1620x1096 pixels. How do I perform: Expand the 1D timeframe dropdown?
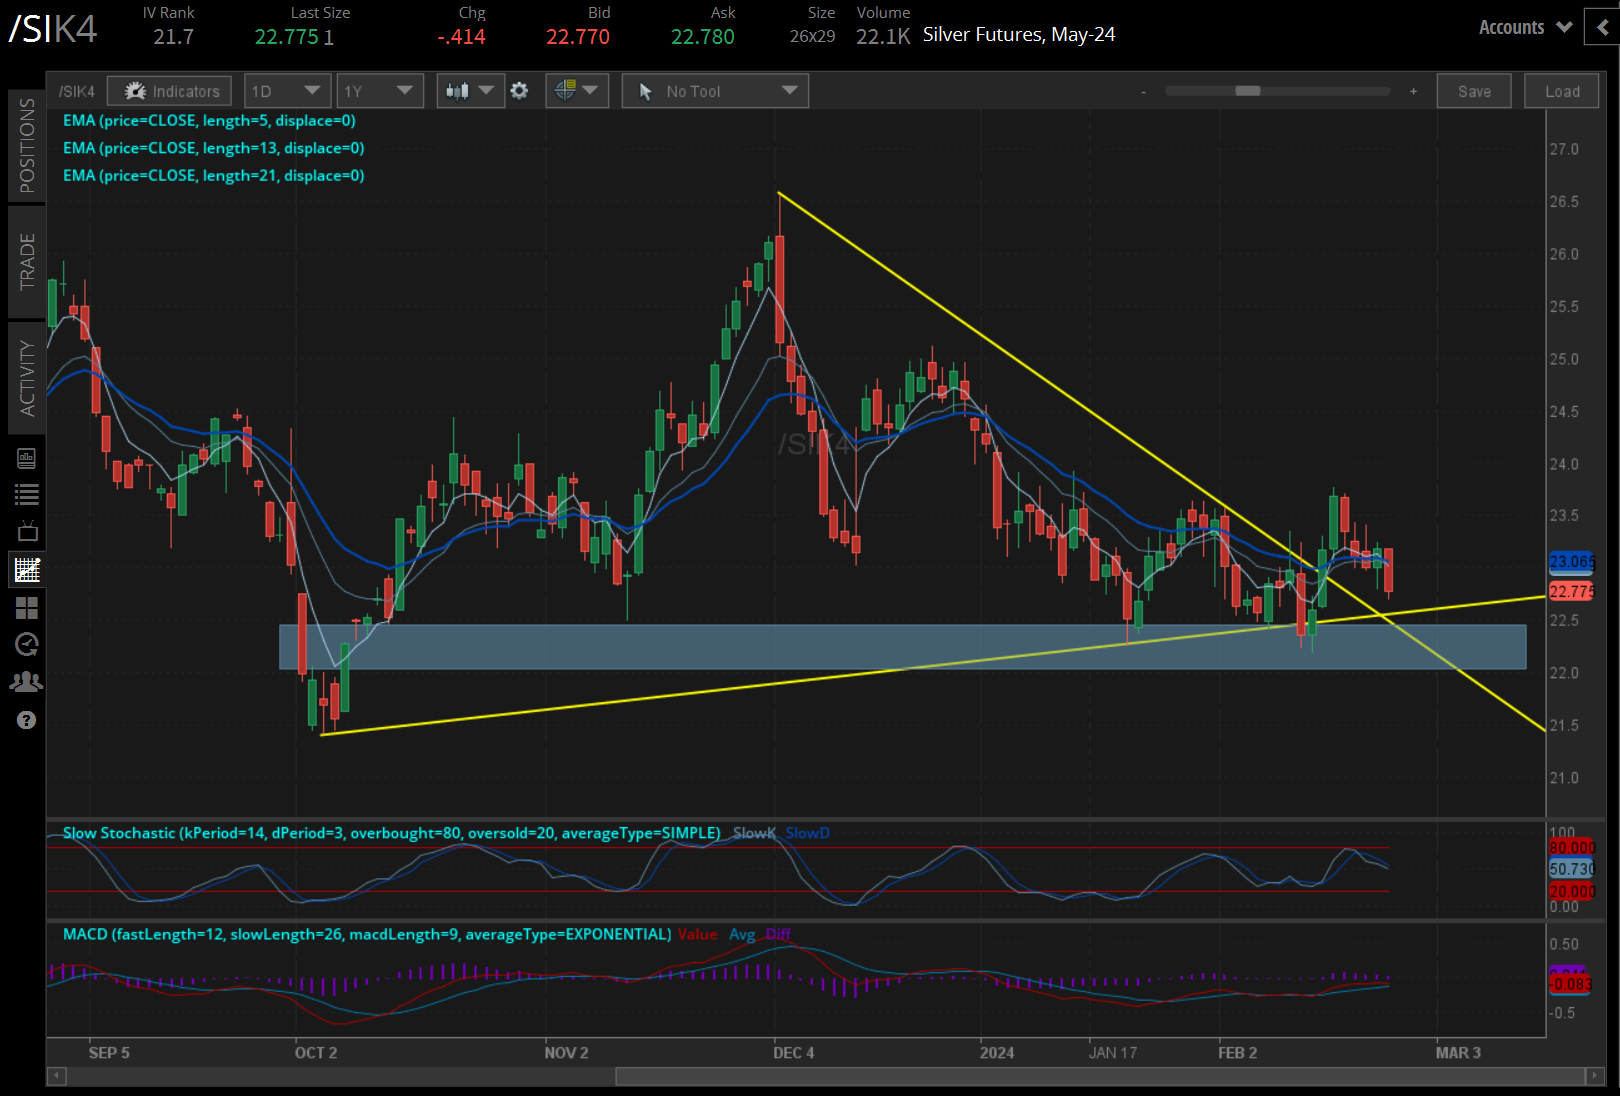tap(286, 91)
